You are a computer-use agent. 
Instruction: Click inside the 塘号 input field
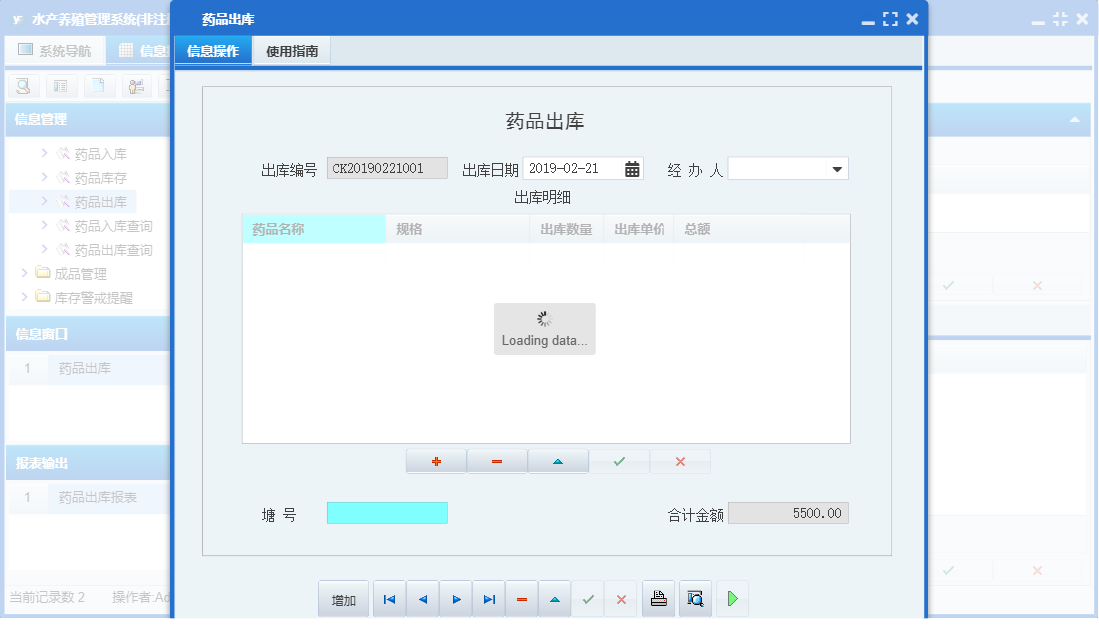pos(386,512)
